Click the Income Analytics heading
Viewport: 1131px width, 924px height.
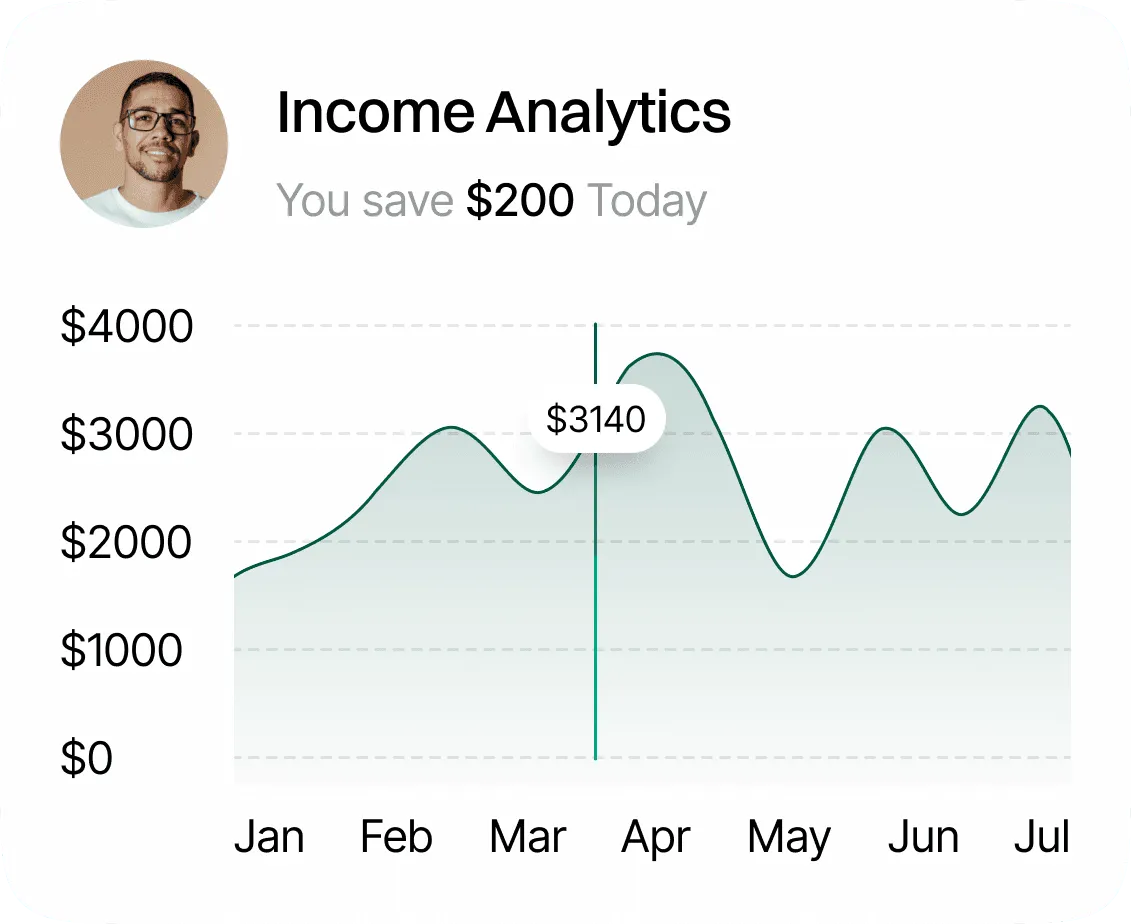coord(503,112)
